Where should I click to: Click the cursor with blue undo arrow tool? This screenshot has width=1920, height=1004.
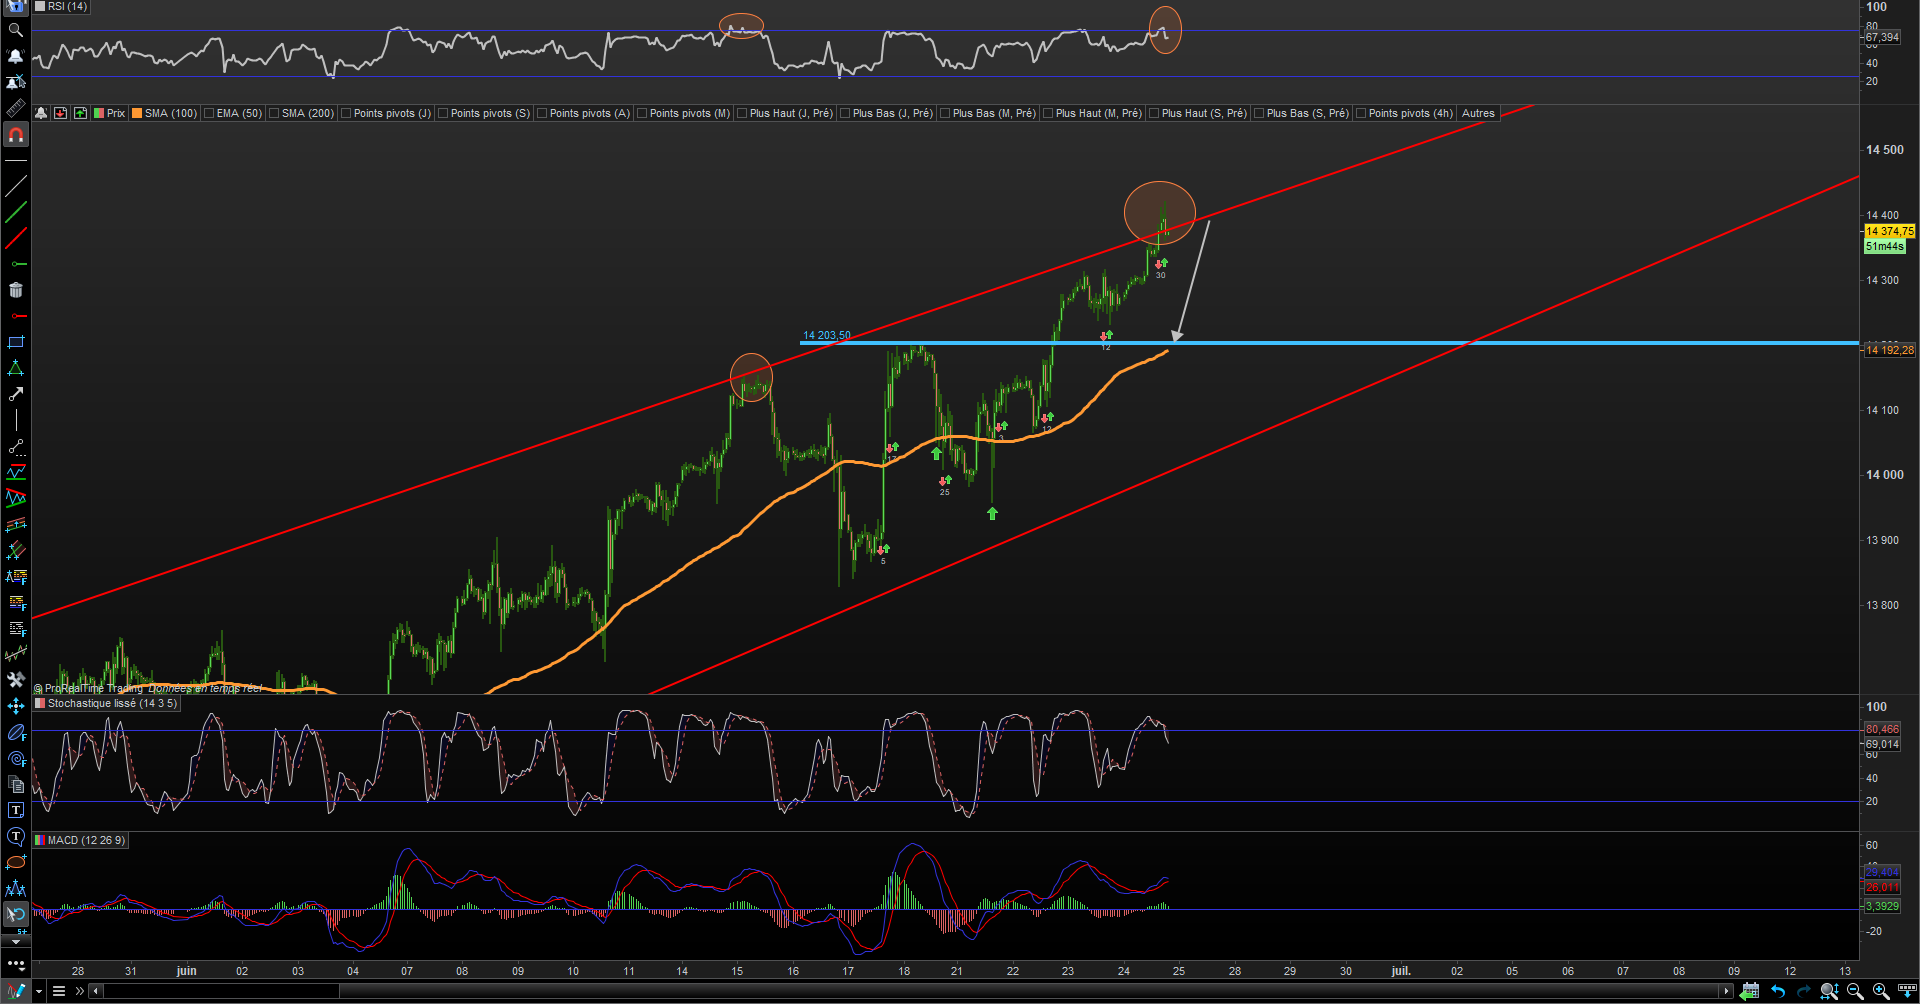pyautogui.click(x=15, y=913)
